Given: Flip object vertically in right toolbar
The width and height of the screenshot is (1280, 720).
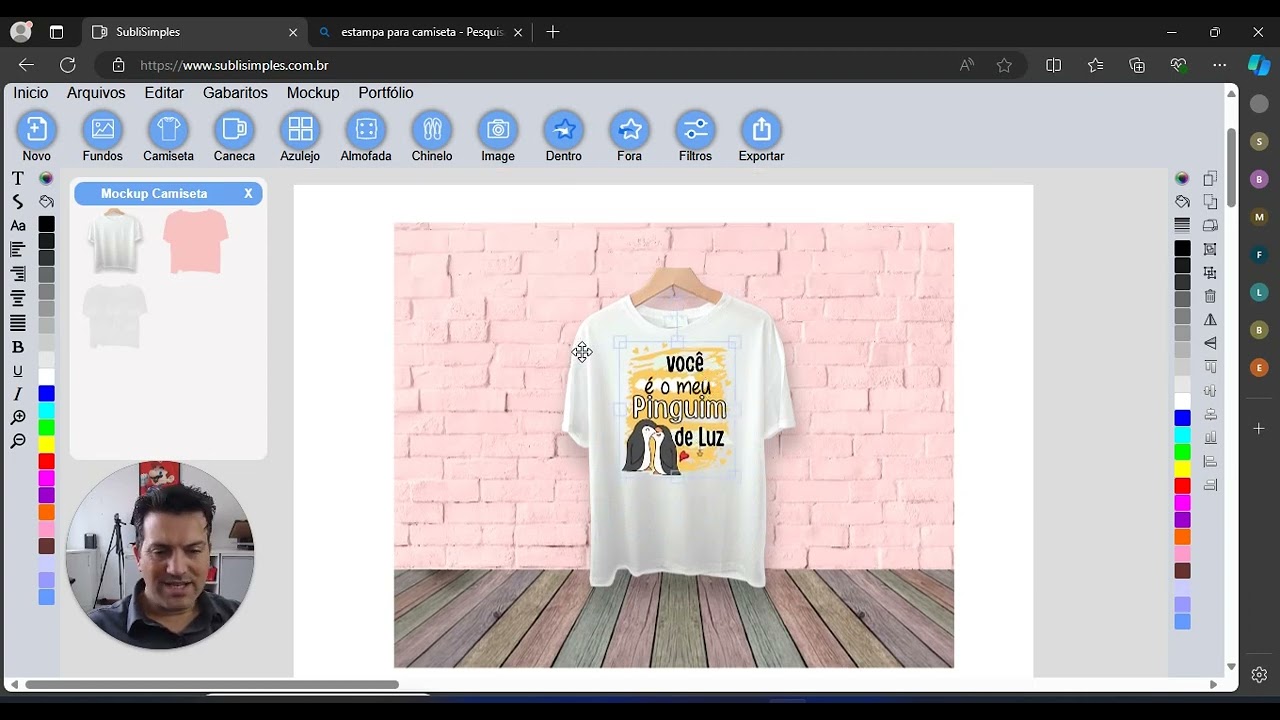Looking at the screenshot, I should coord(1210,343).
